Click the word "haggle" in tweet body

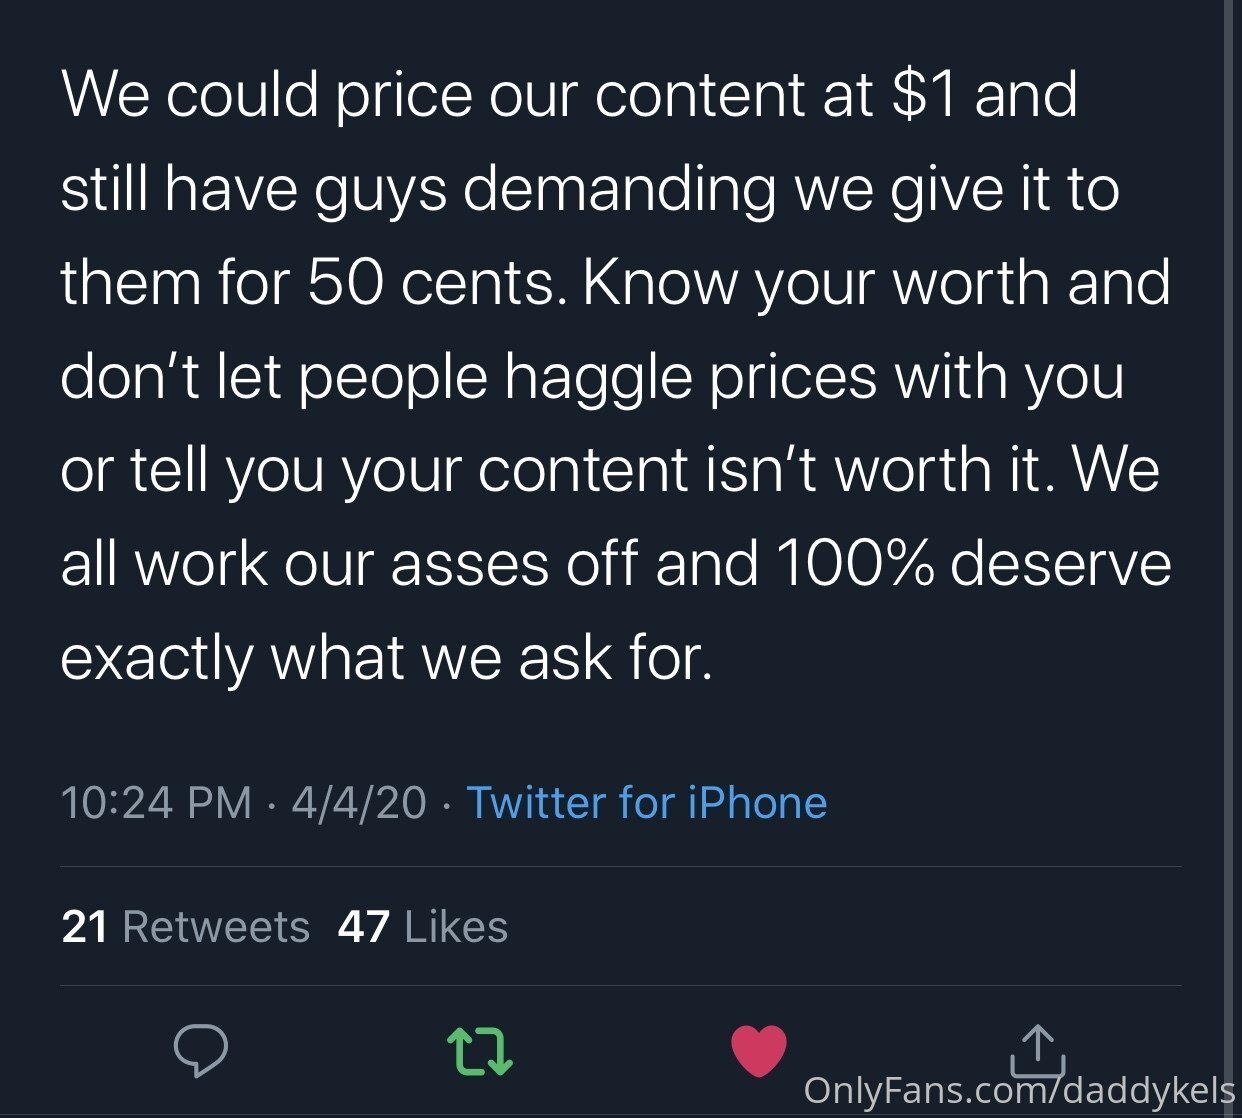tap(598, 379)
